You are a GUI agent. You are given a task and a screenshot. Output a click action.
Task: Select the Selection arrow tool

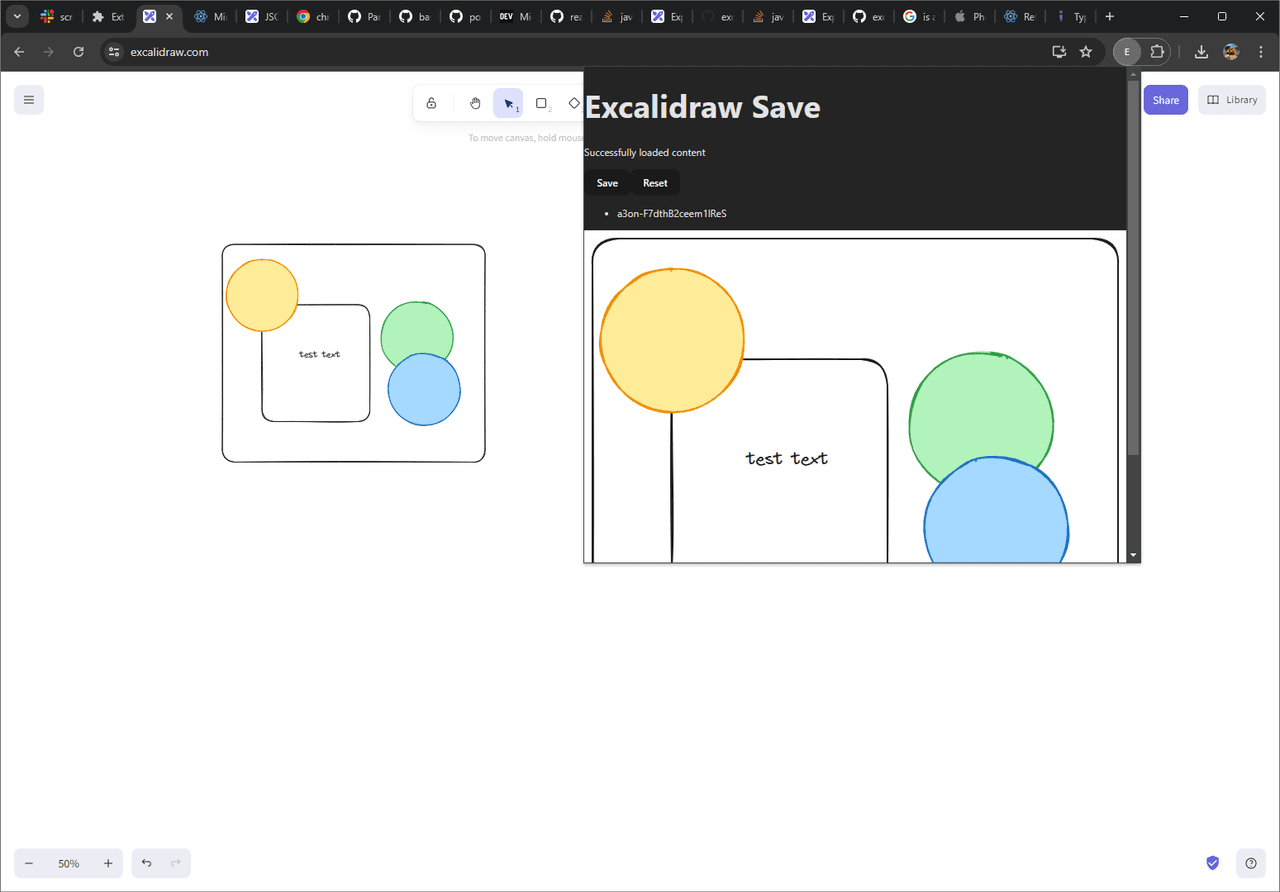point(508,103)
